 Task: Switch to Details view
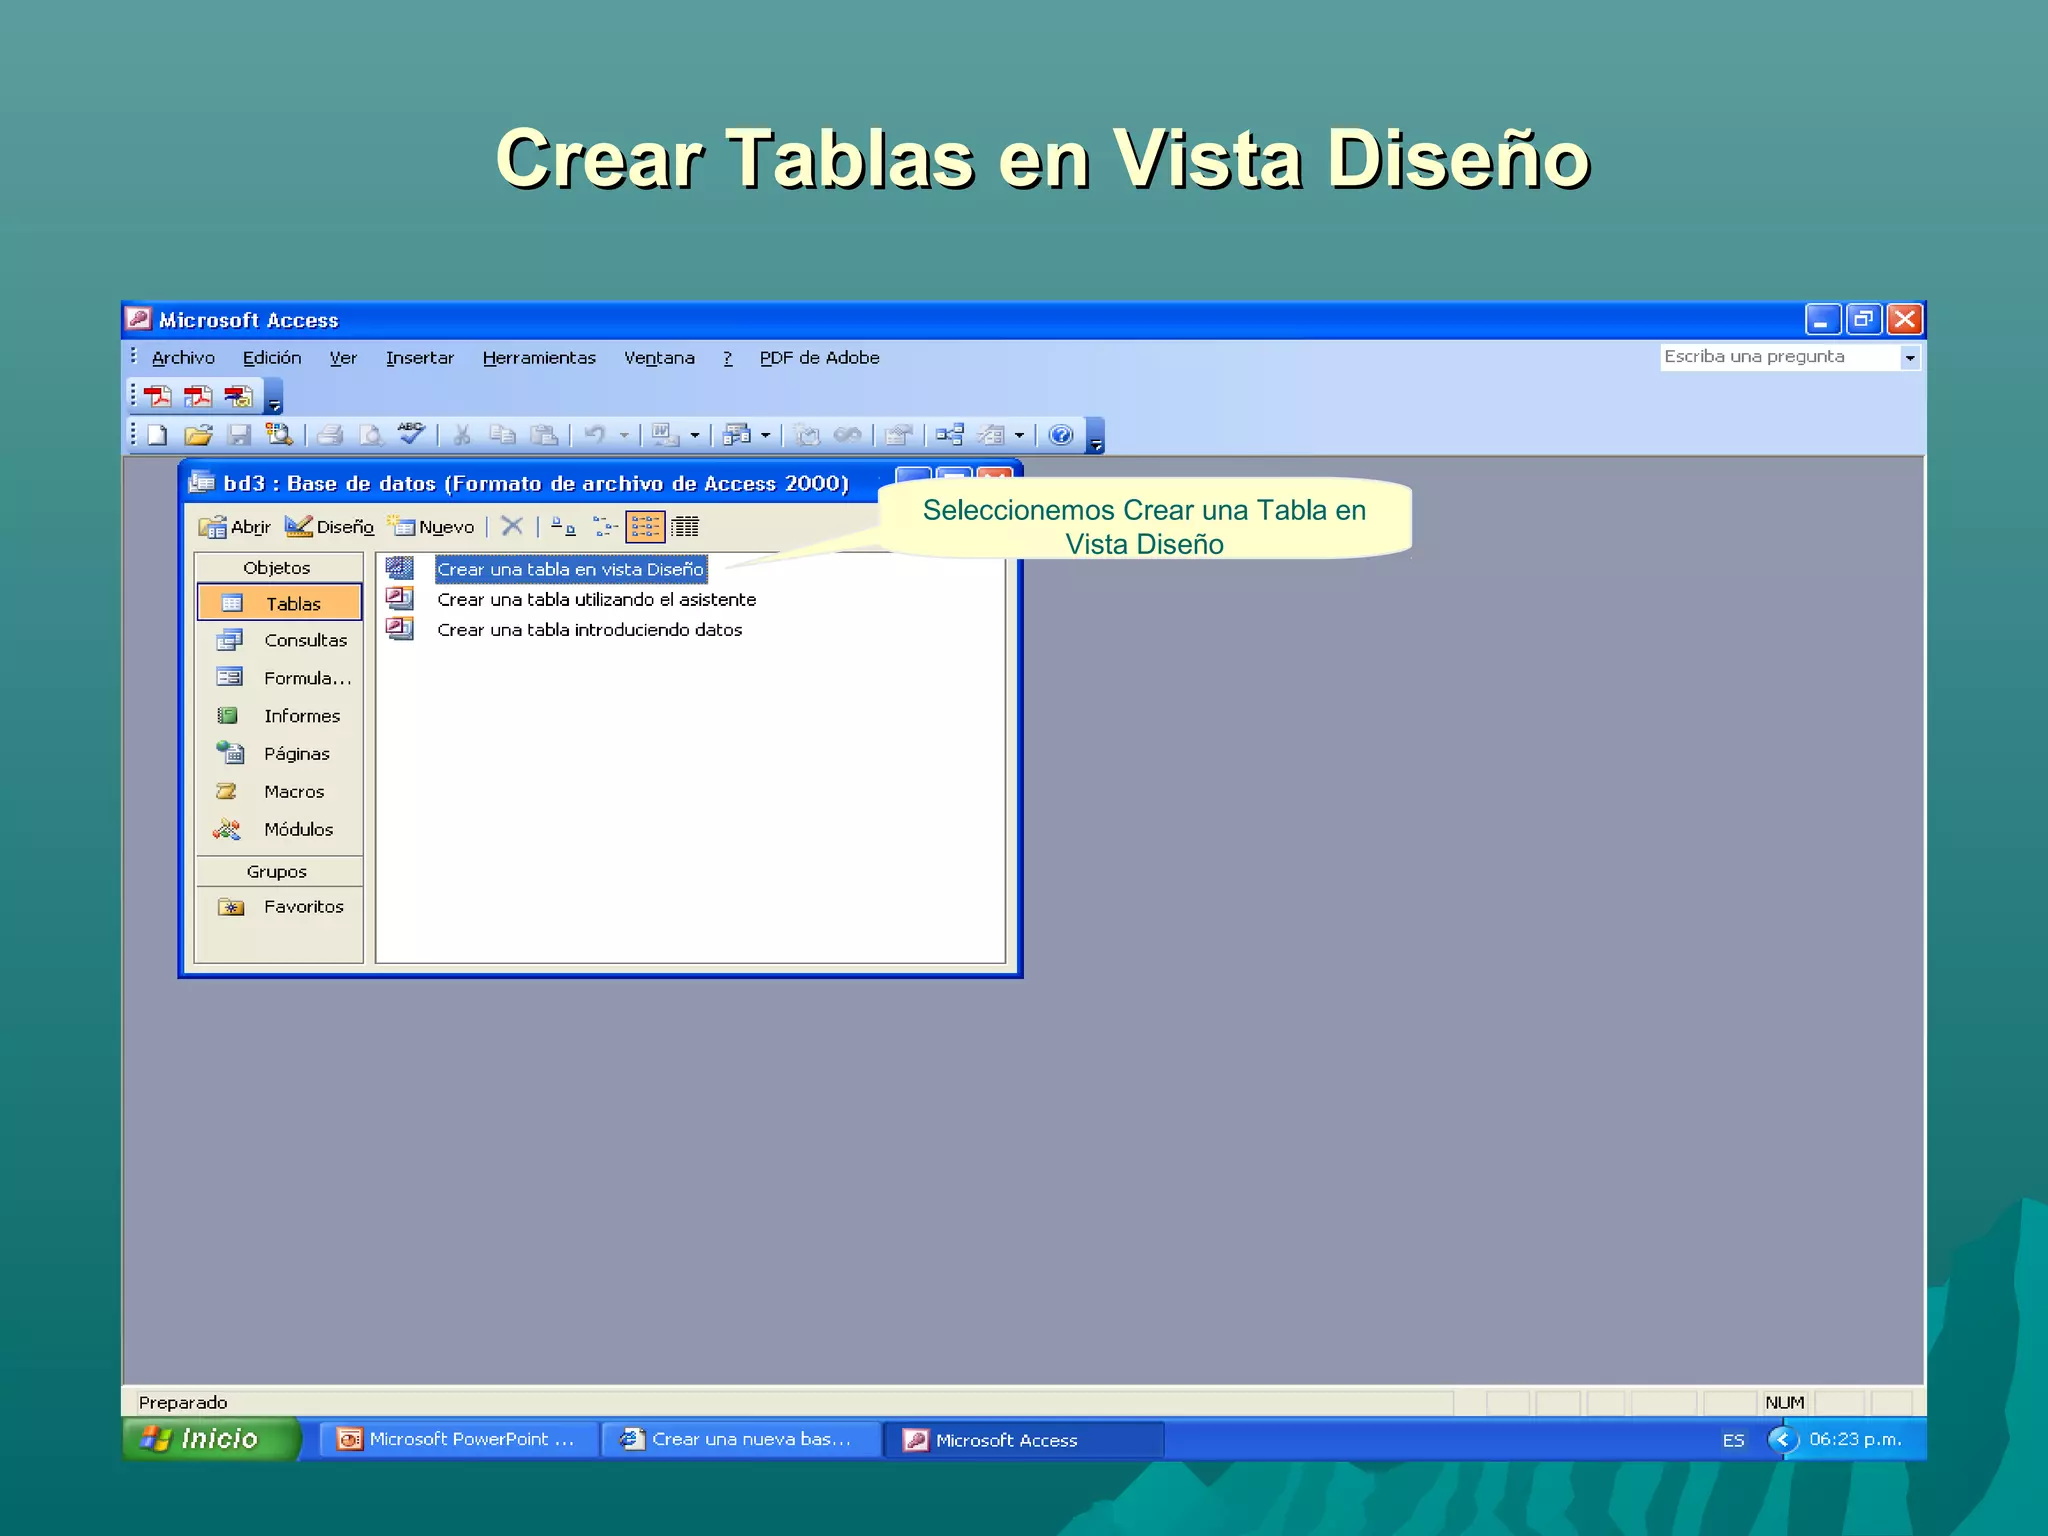tap(685, 526)
